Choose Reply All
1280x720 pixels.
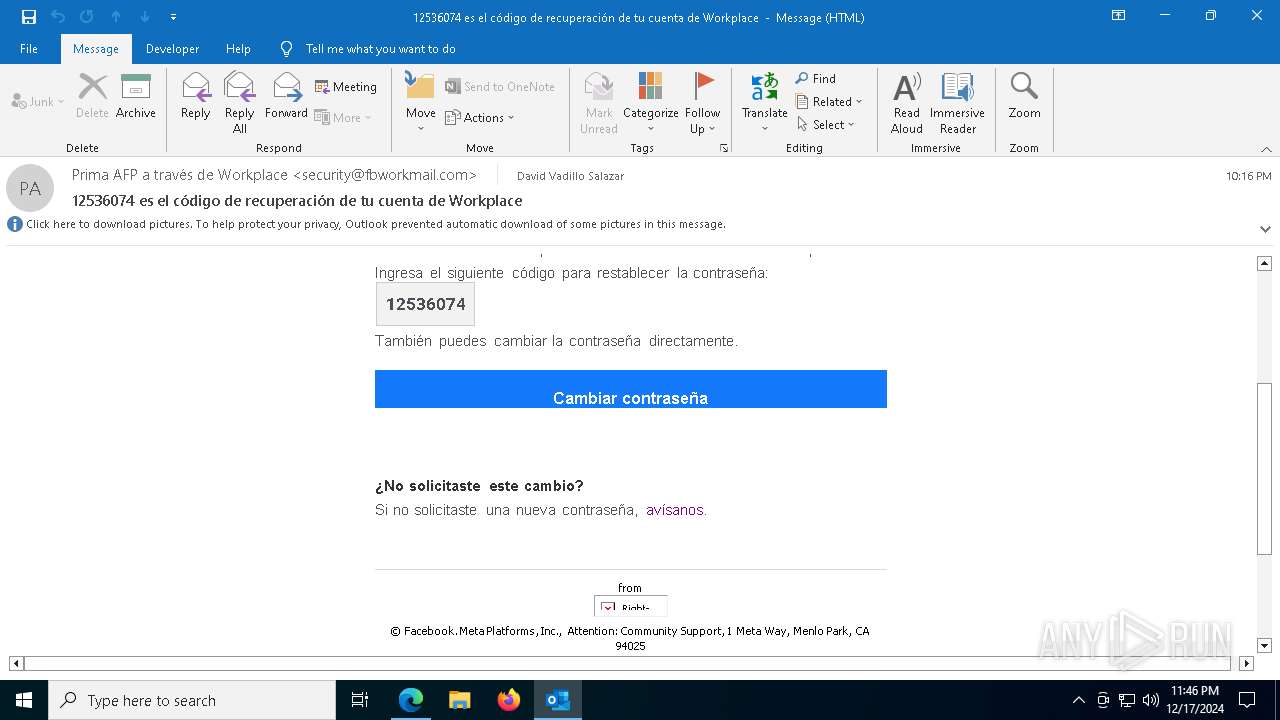click(x=240, y=102)
